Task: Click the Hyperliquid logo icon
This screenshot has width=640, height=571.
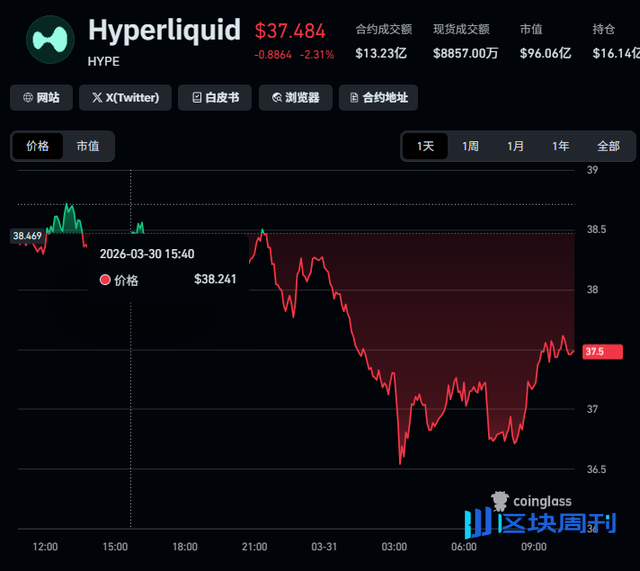Action: click(50, 40)
